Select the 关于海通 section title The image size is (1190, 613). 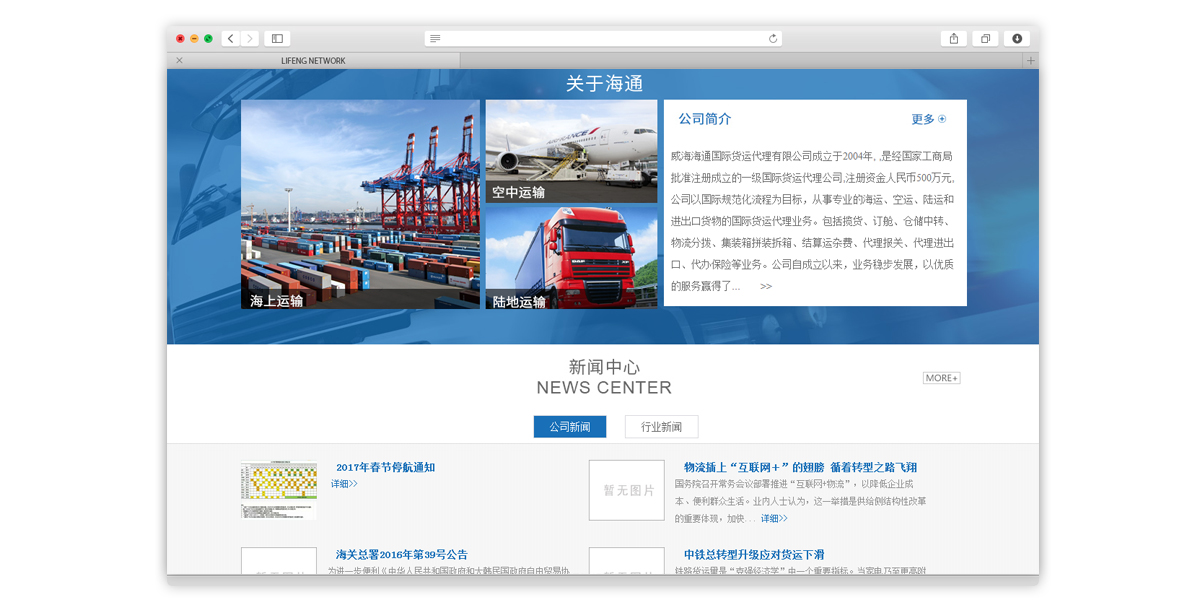pos(604,83)
